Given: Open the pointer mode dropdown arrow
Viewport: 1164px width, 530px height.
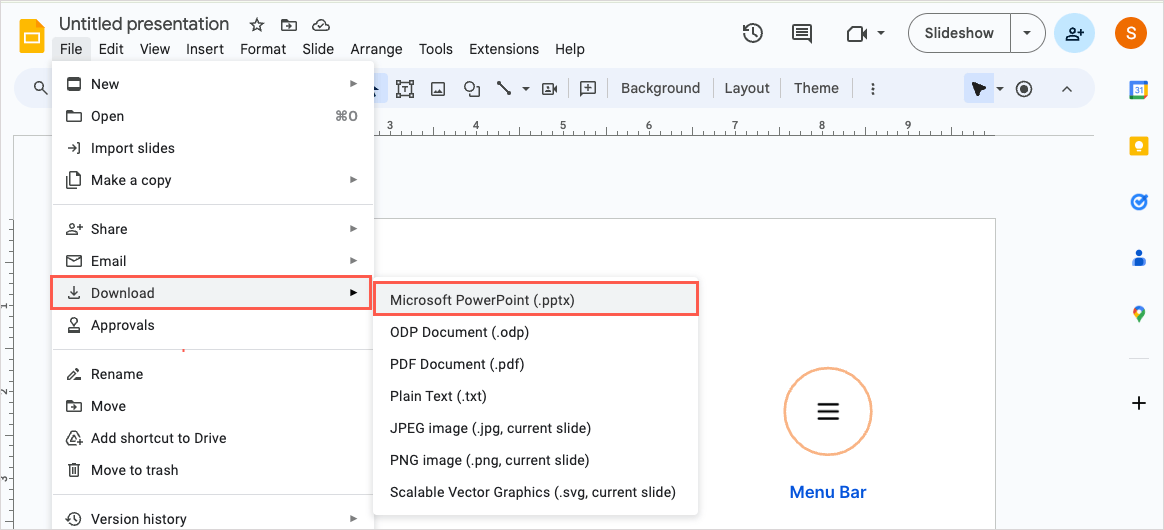Looking at the screenshot, I should [1000, 89].
